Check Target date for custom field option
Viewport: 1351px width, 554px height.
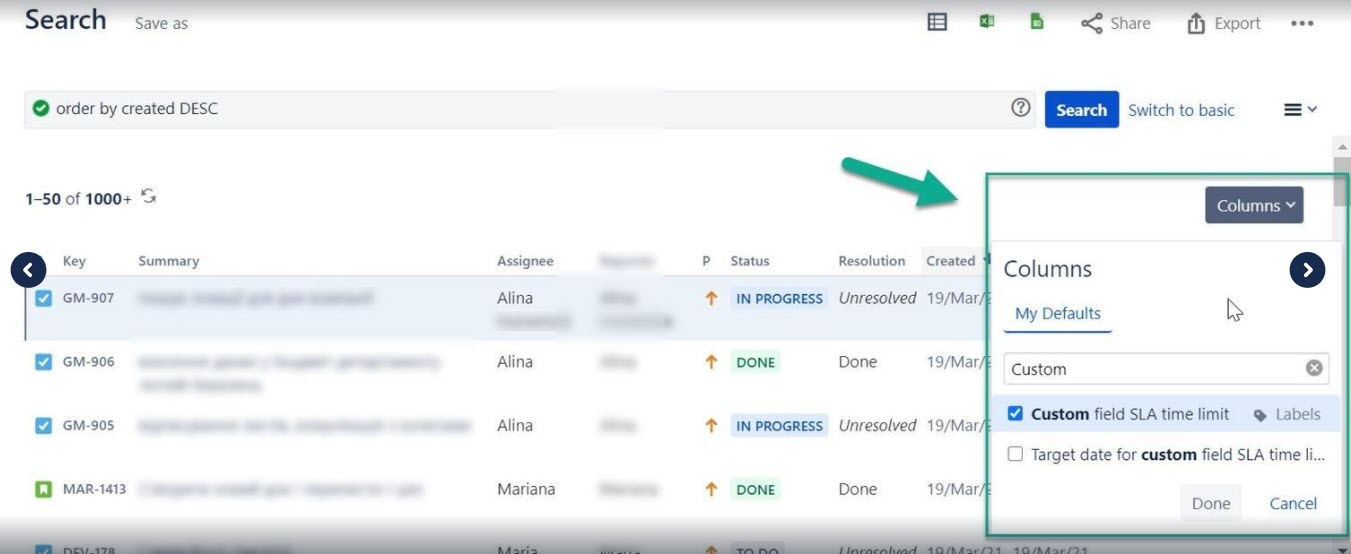click(1015, 454)
